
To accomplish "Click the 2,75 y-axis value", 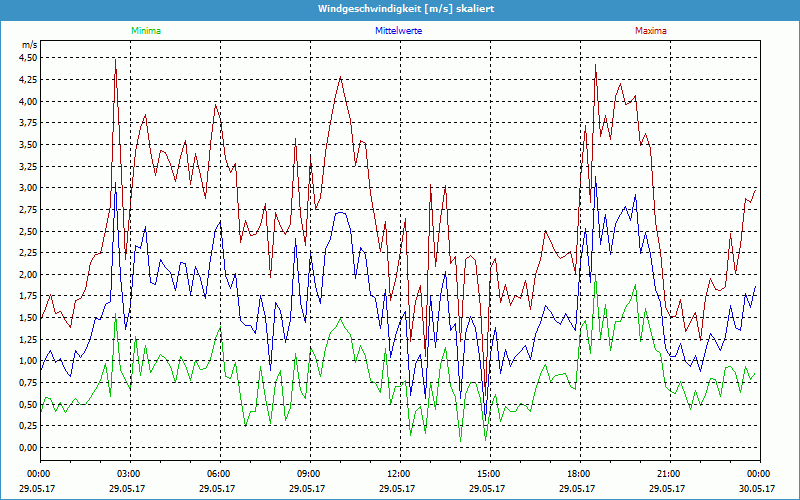I will point(29,210).
